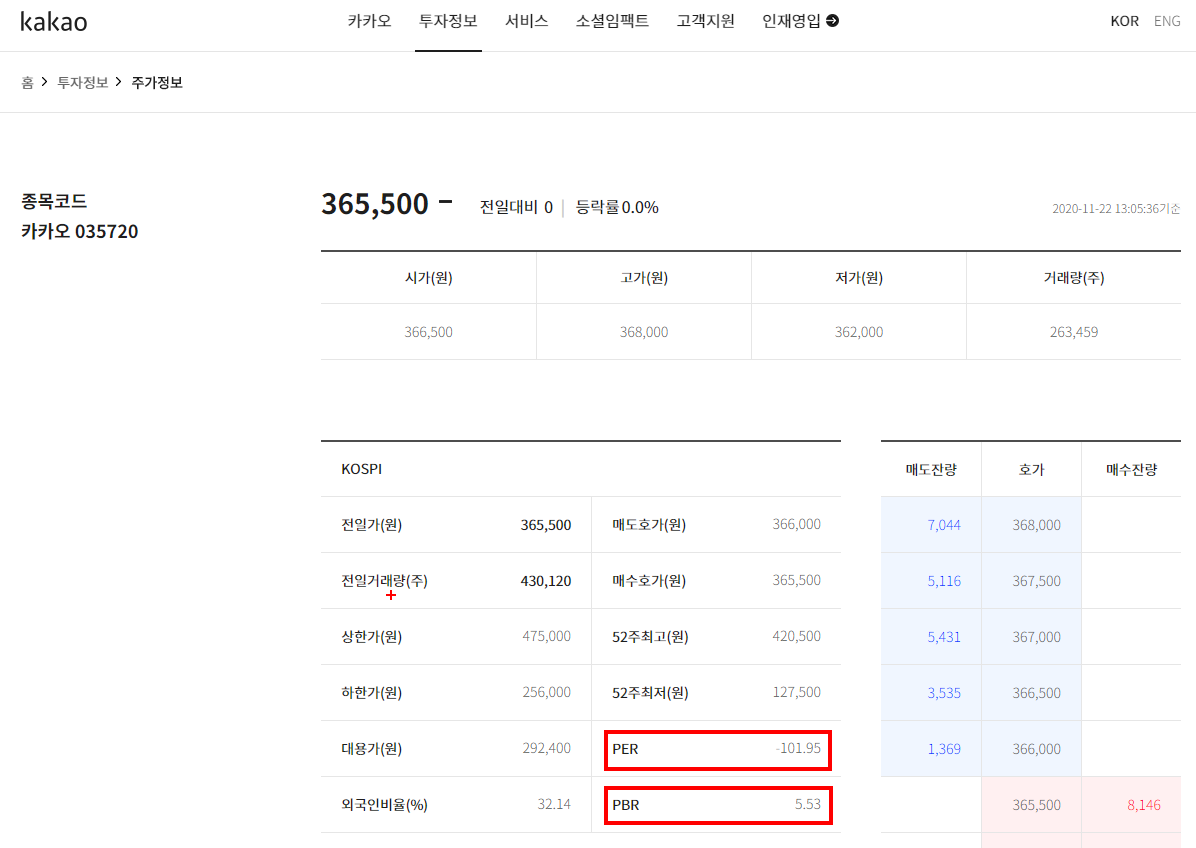Click the PBR label

point(625,805)
